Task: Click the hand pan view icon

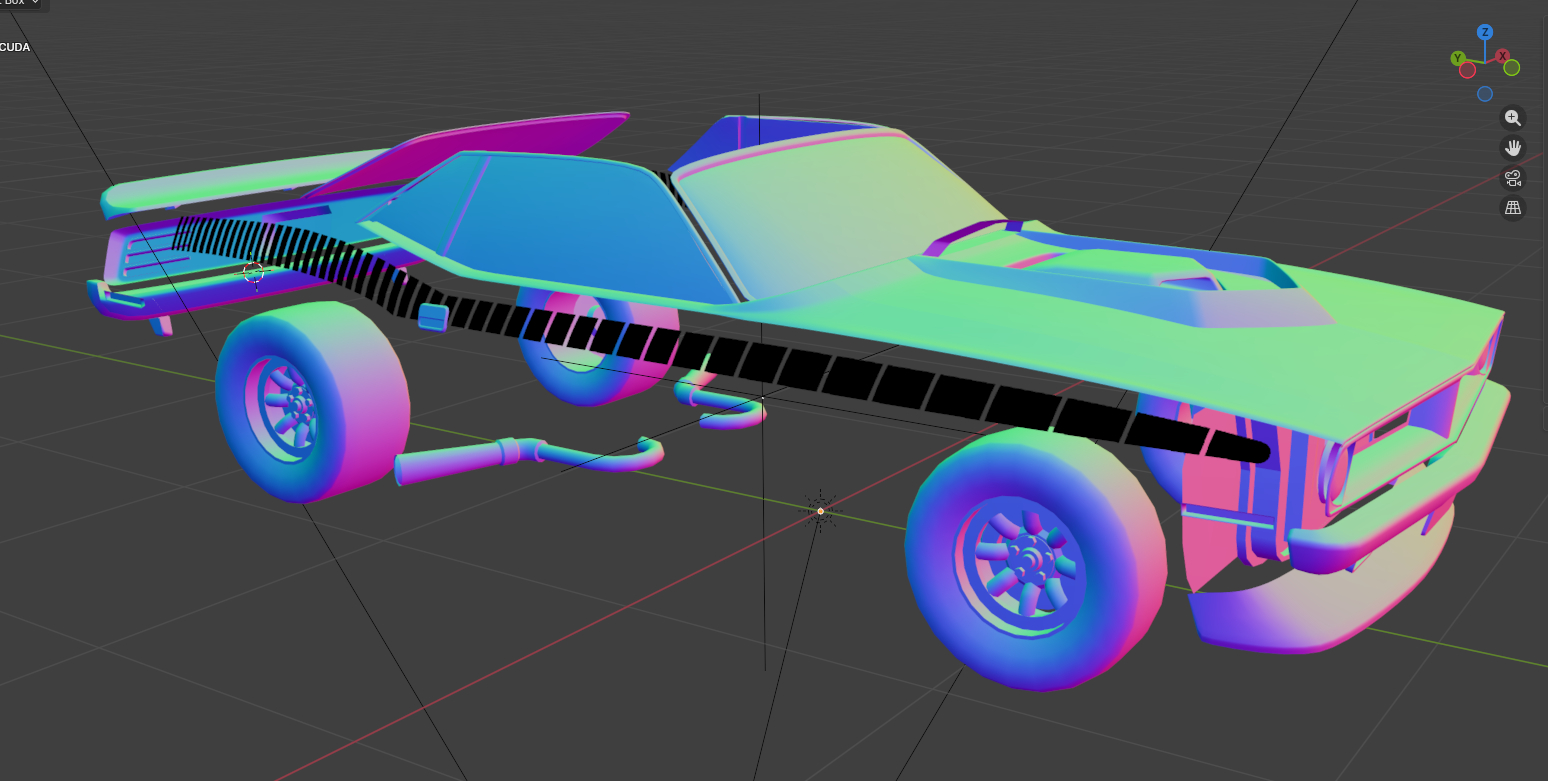Action: click(1513, 148)
